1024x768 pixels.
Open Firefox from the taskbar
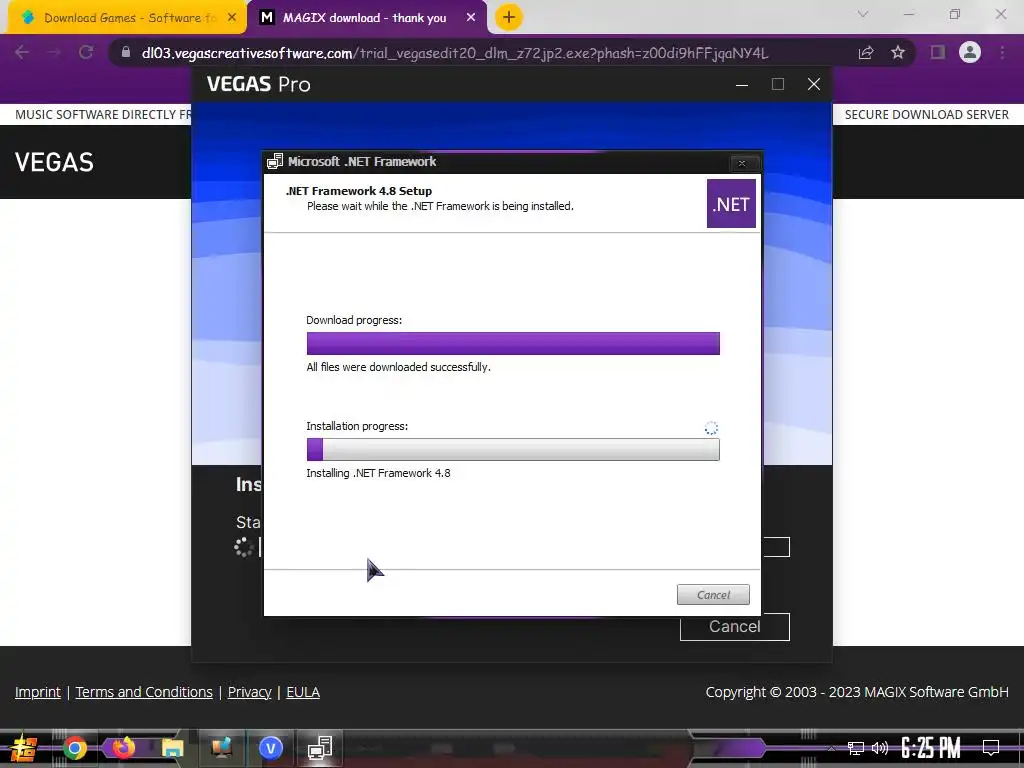(123, 747)
